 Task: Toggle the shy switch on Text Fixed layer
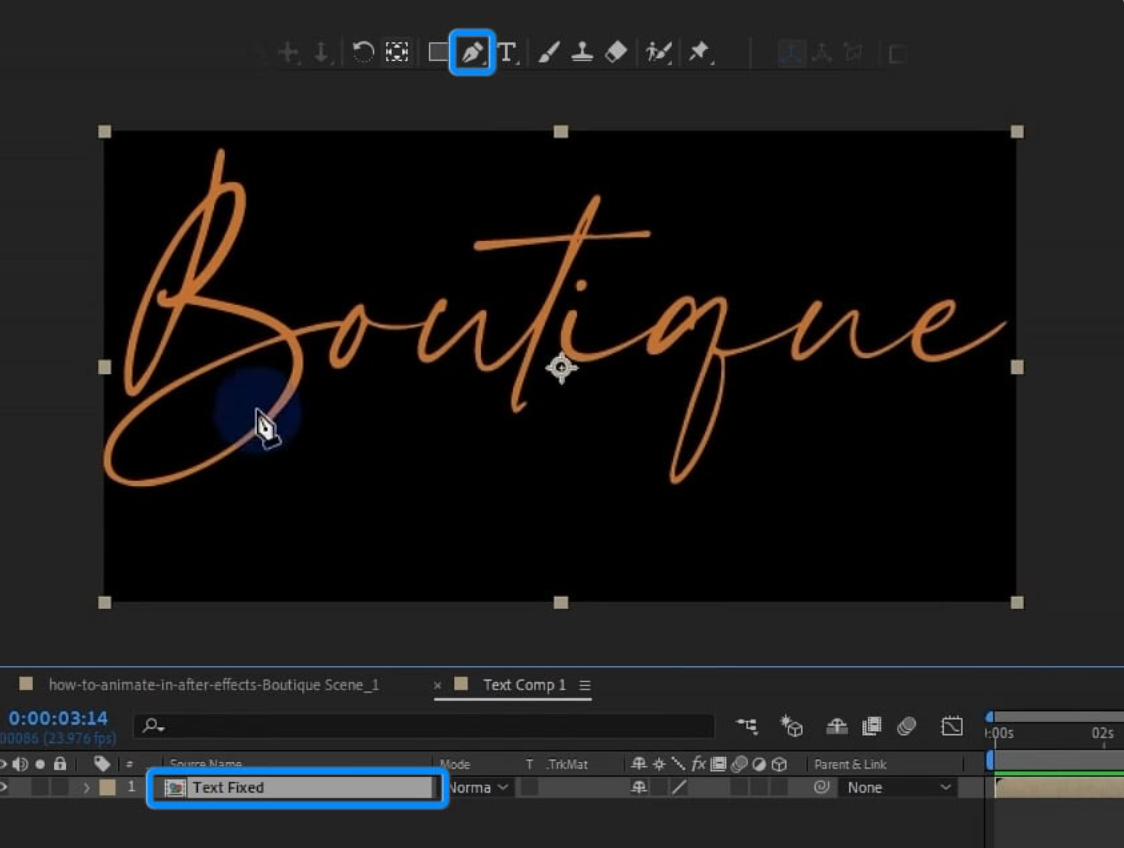(x=638, y=787)
